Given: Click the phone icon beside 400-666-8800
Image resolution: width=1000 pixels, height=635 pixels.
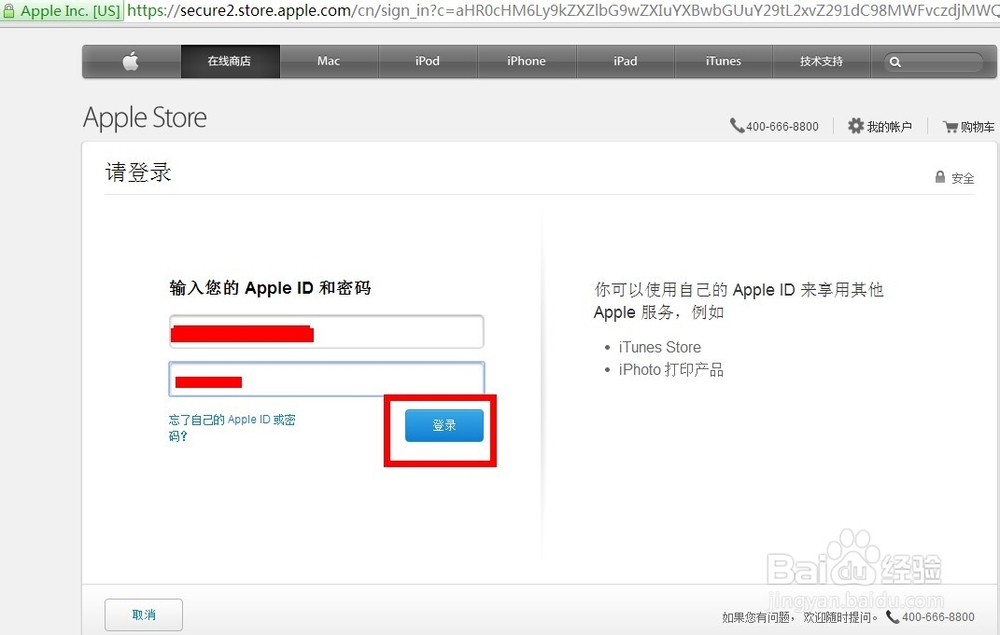Looking at the screenshot, I should click(x=739, y=126).
